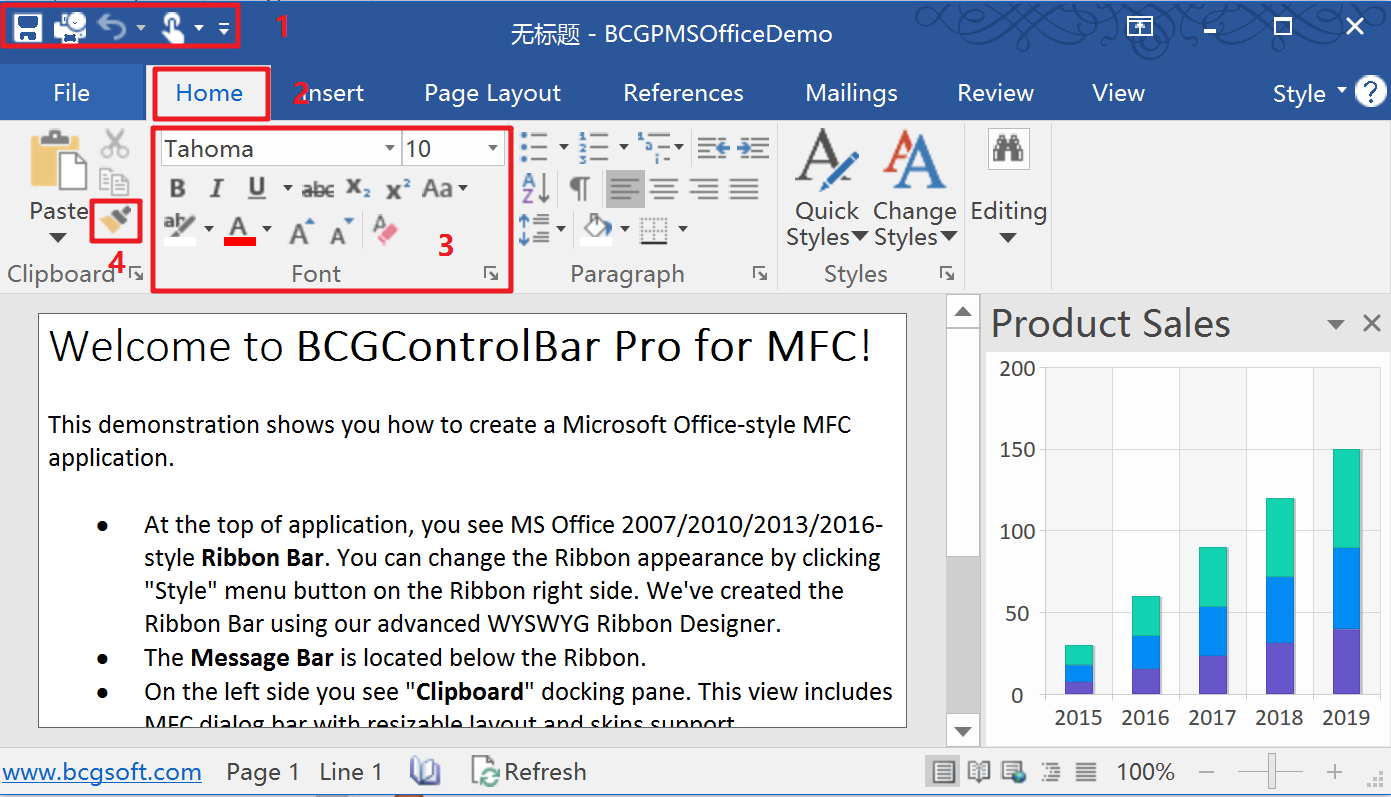
Task: Toggle show paragraph marks
Action: pos(580,187)
